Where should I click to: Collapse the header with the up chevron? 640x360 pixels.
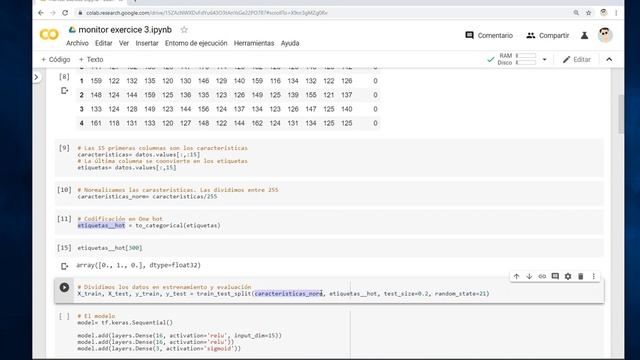(609, 60)
